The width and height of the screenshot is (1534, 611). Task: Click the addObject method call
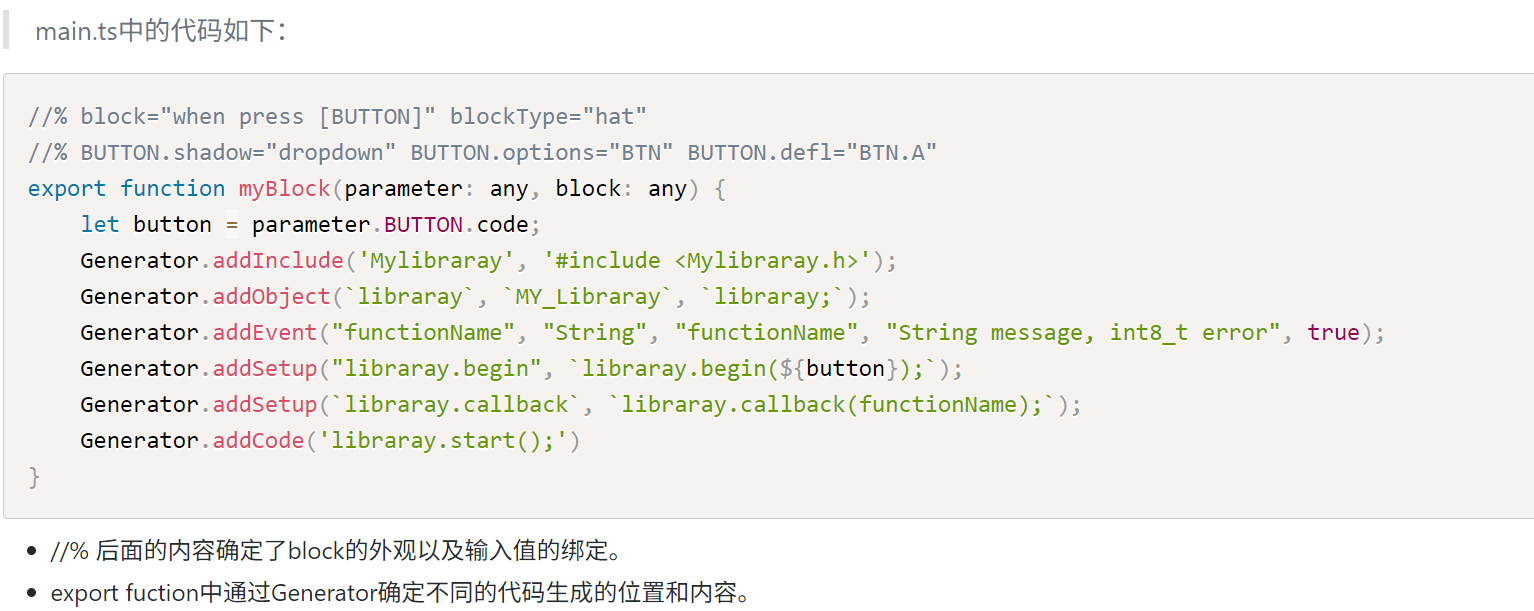271,297
